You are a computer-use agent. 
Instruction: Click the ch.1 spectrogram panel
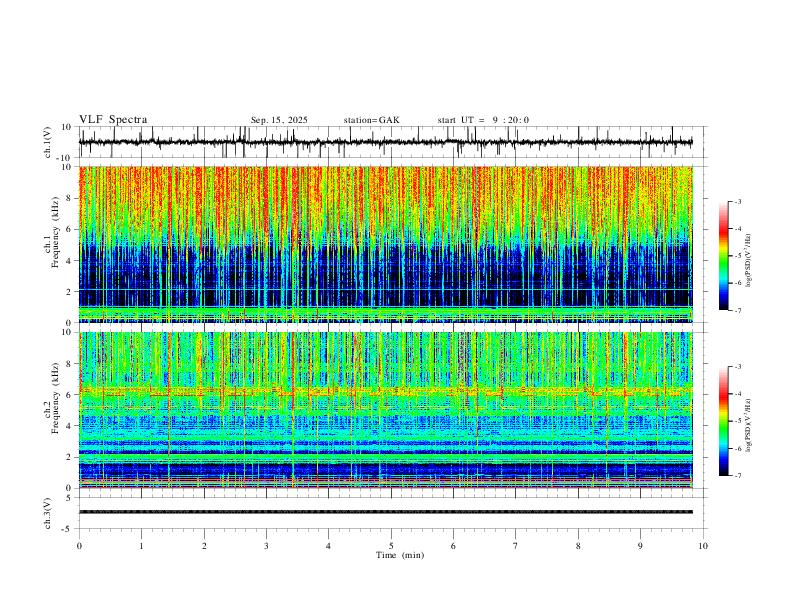click(x=385, y=244)
